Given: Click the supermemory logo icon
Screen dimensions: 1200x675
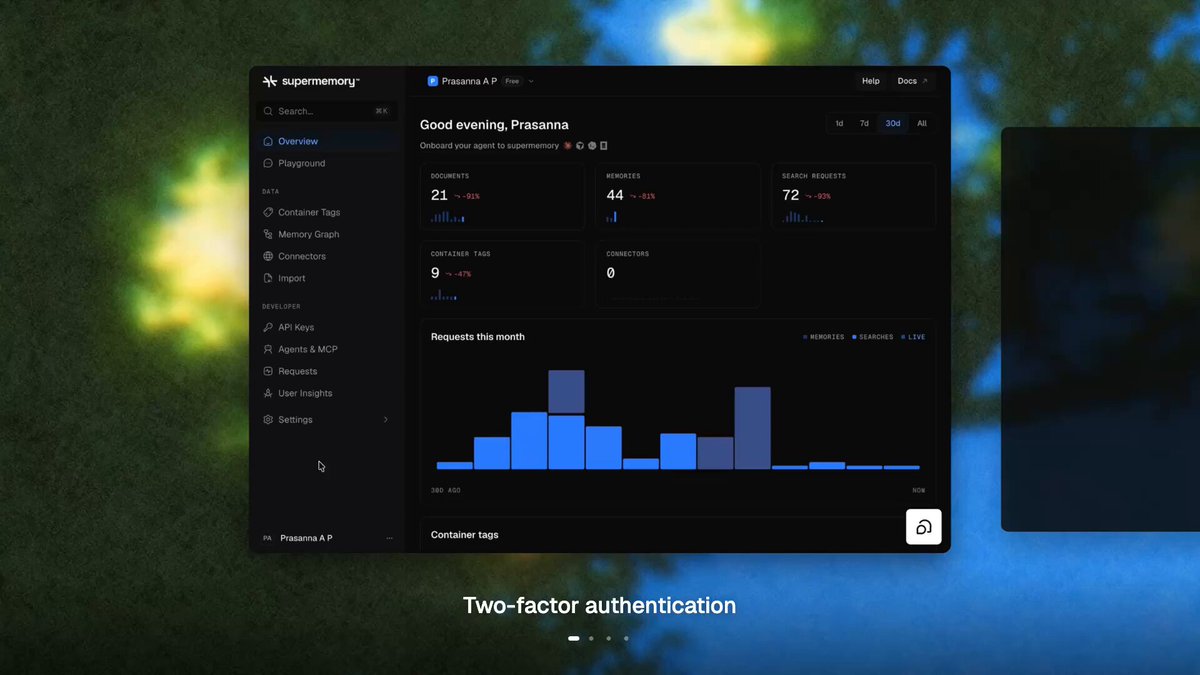Looking at the screenshot, I should tap(270, 81).
